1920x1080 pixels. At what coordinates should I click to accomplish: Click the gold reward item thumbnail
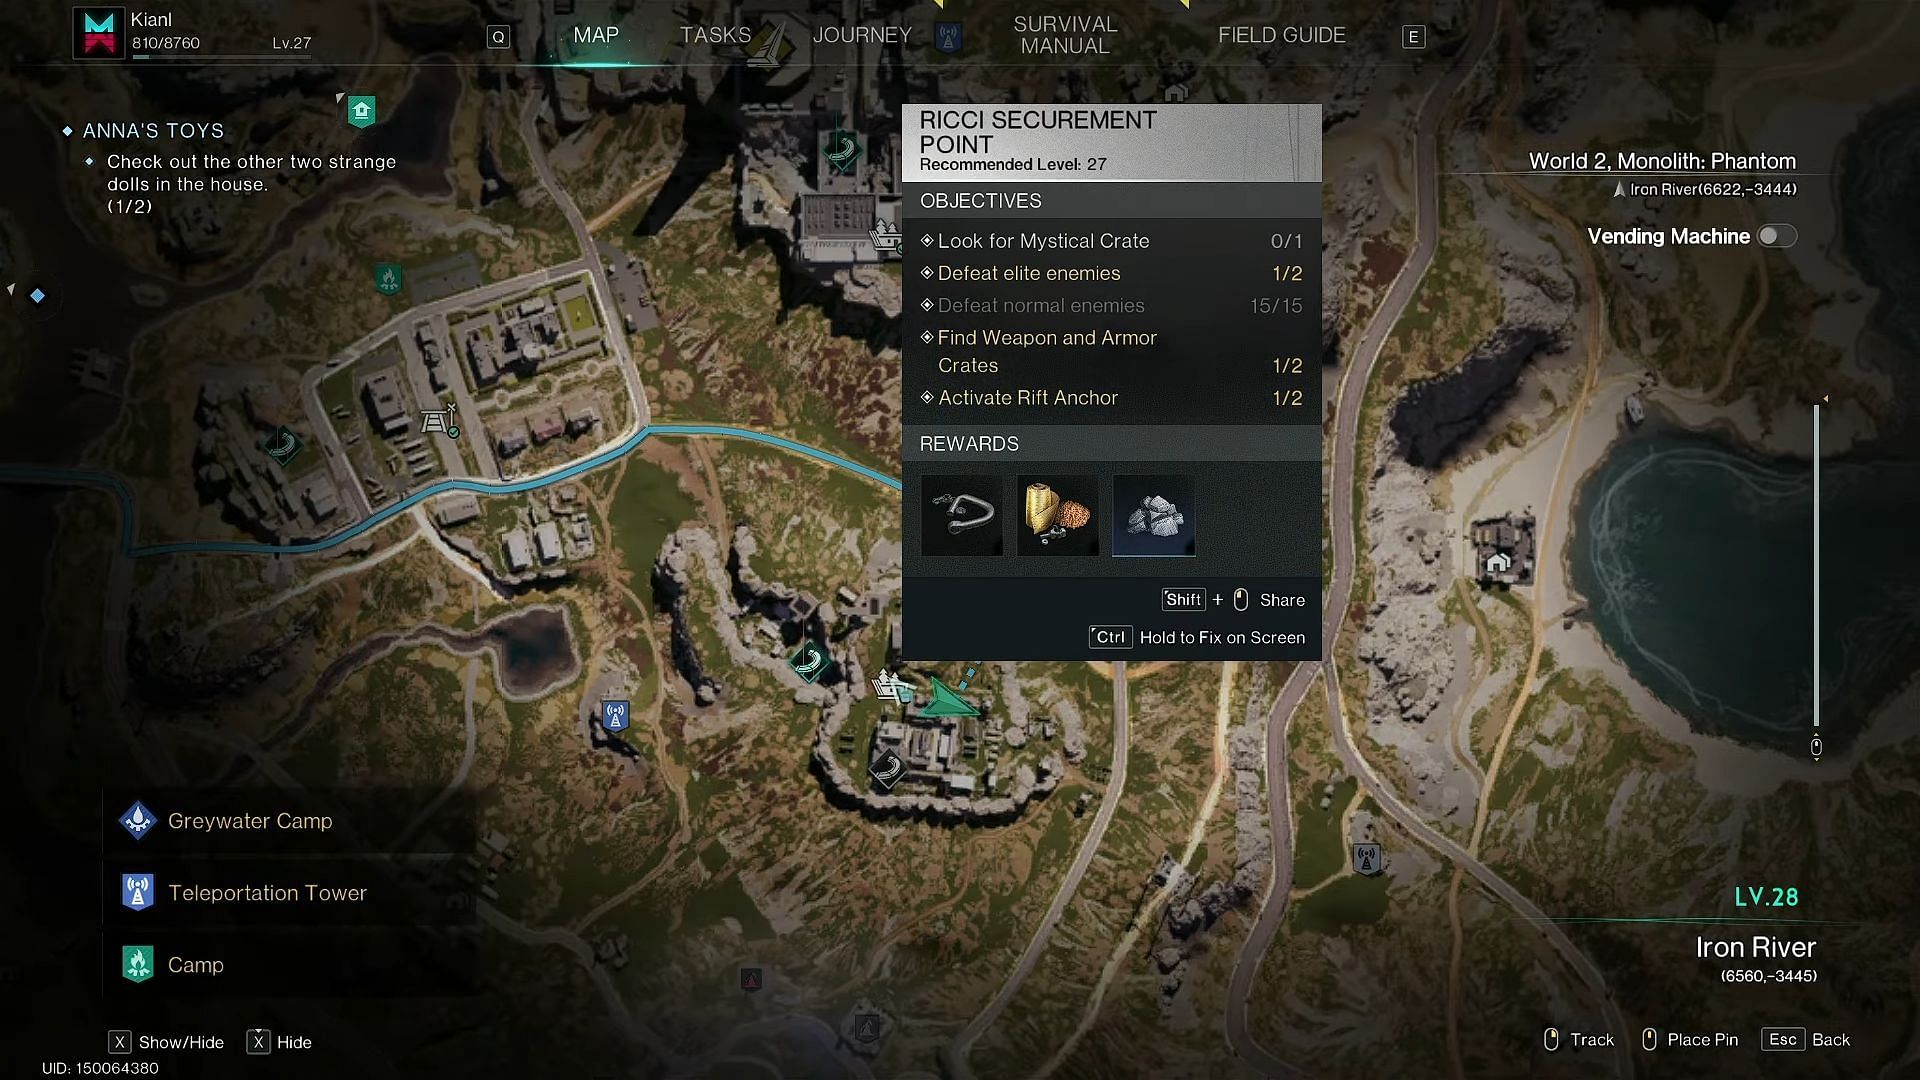(1056, 514)
